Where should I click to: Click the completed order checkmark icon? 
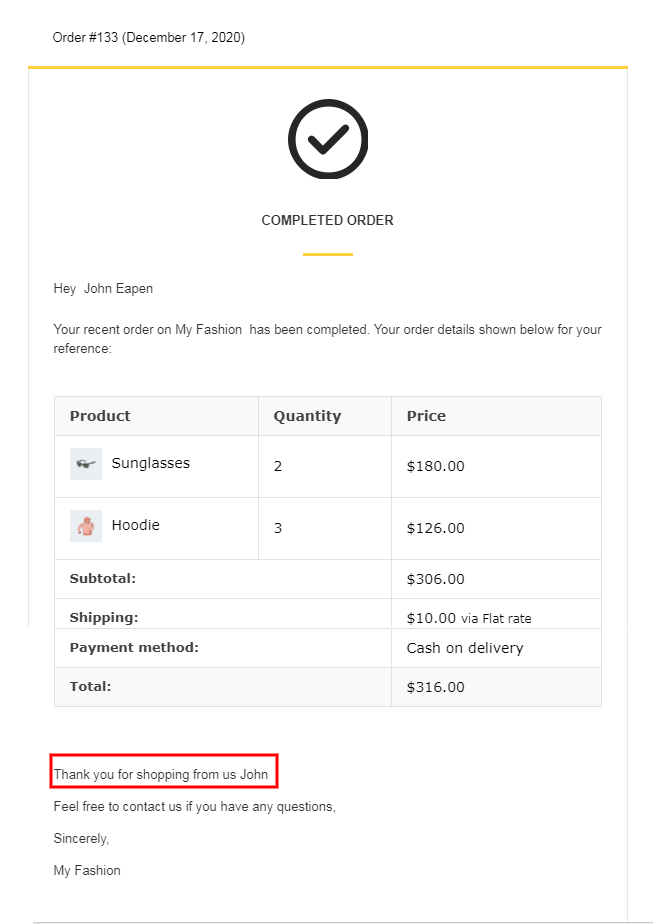(328, 139)
